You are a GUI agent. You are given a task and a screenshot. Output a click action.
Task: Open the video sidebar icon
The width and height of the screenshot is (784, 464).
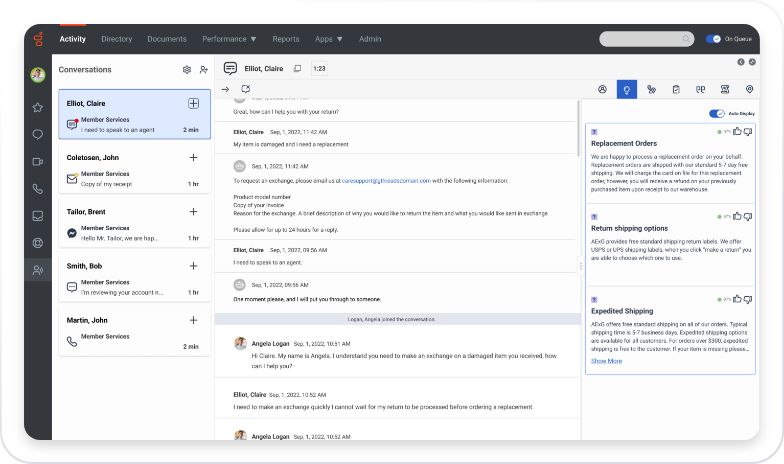point(38,162)
